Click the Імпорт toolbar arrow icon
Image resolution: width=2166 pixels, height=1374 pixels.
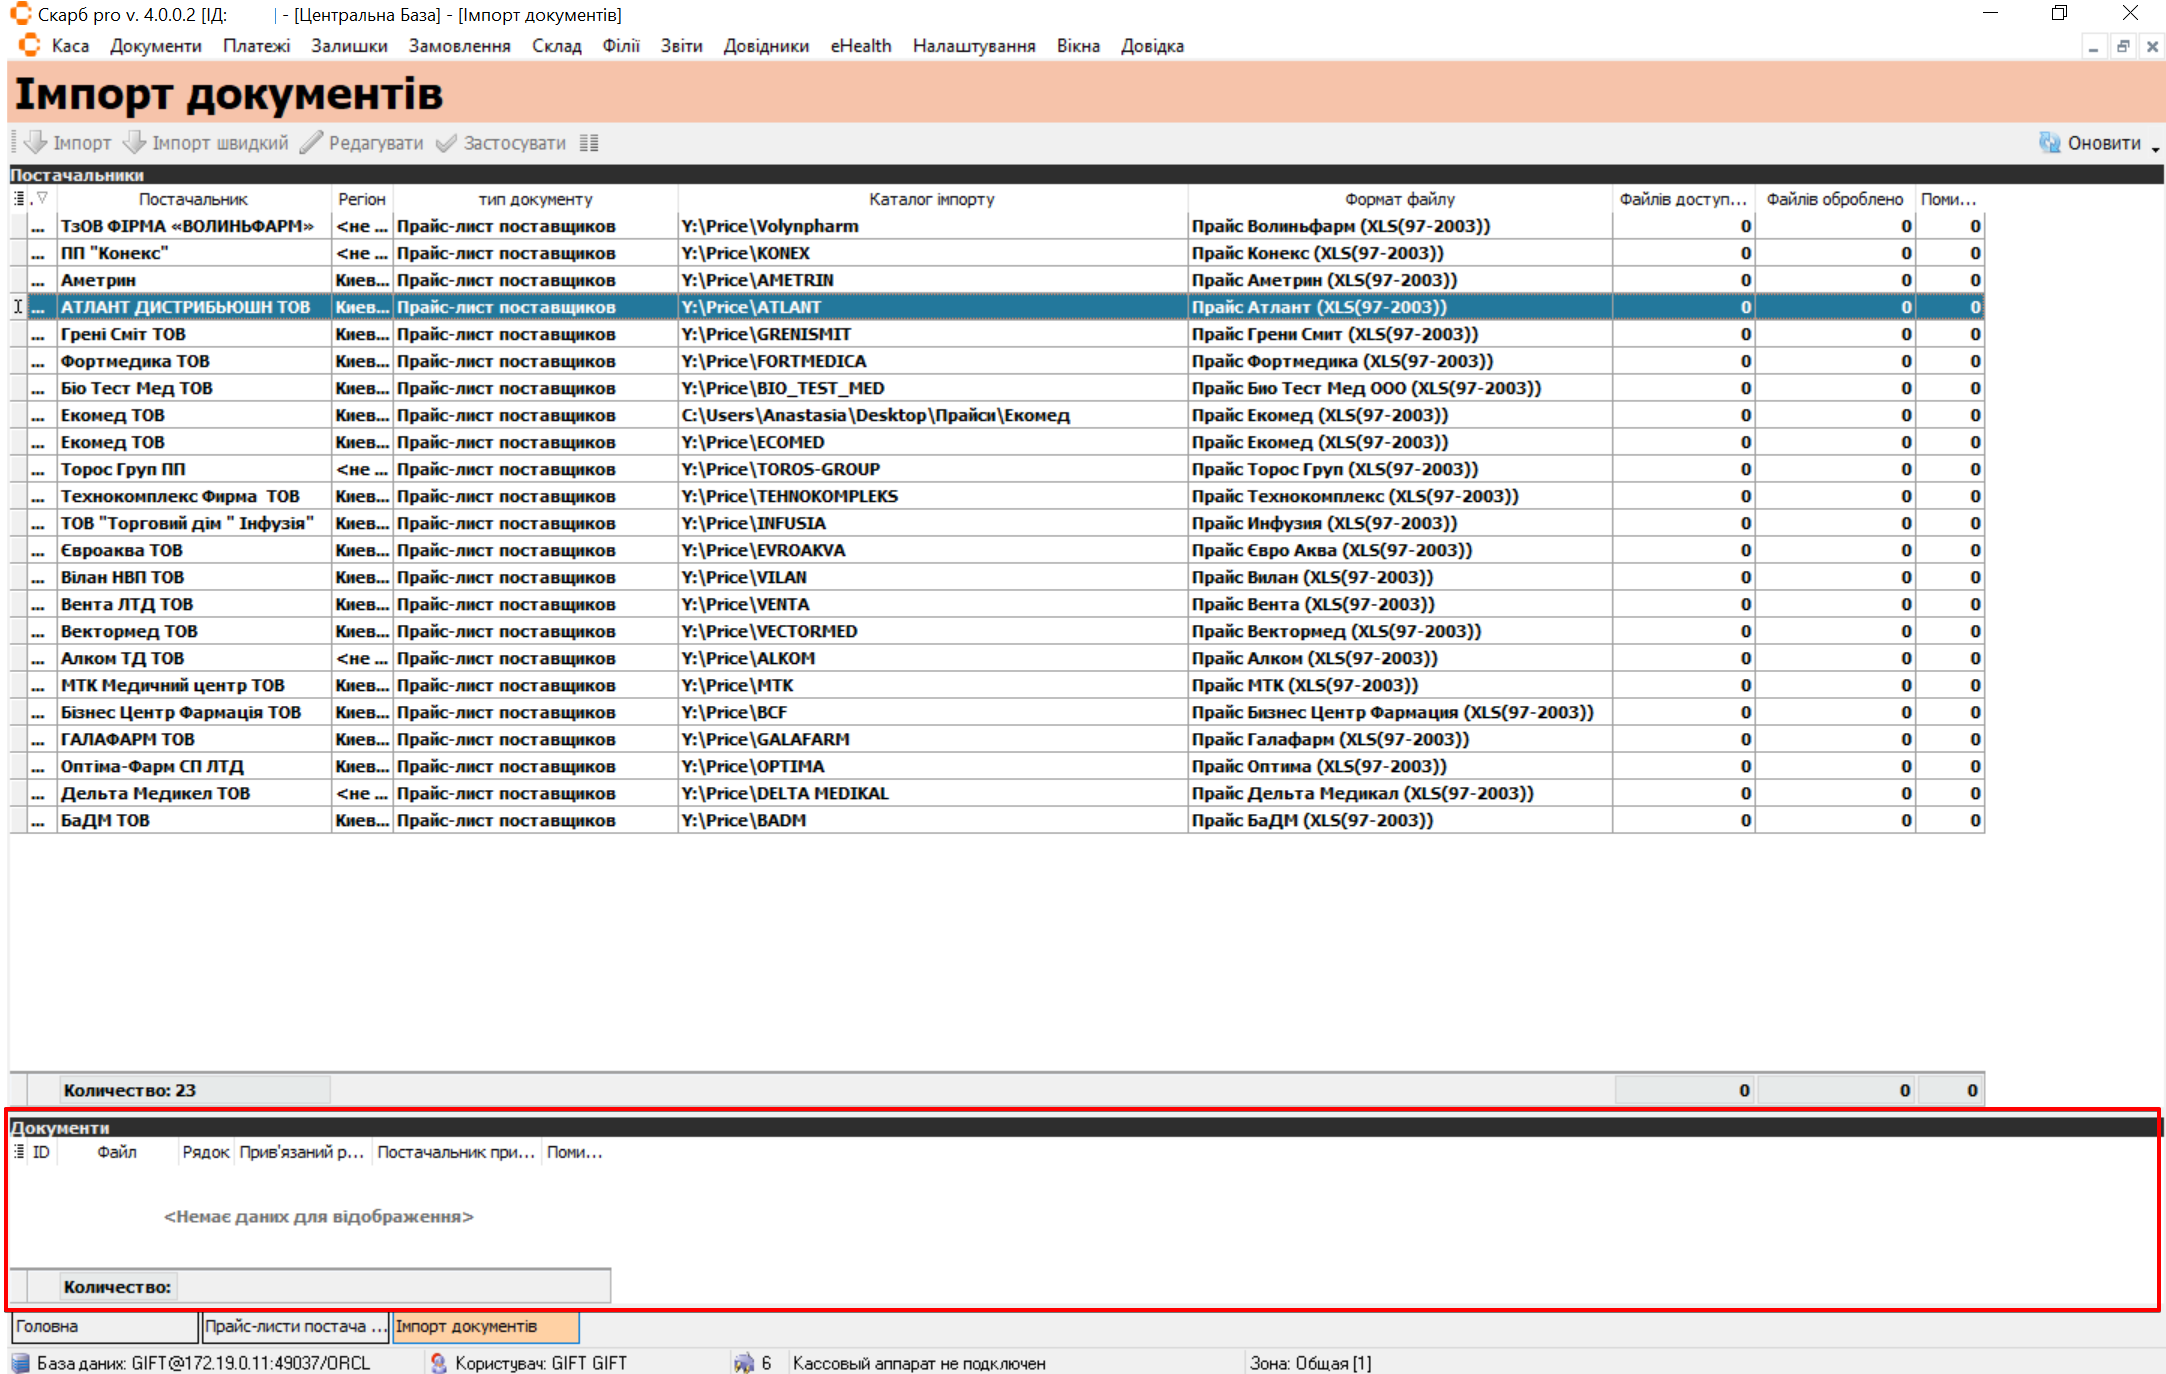tap(36, 142)
